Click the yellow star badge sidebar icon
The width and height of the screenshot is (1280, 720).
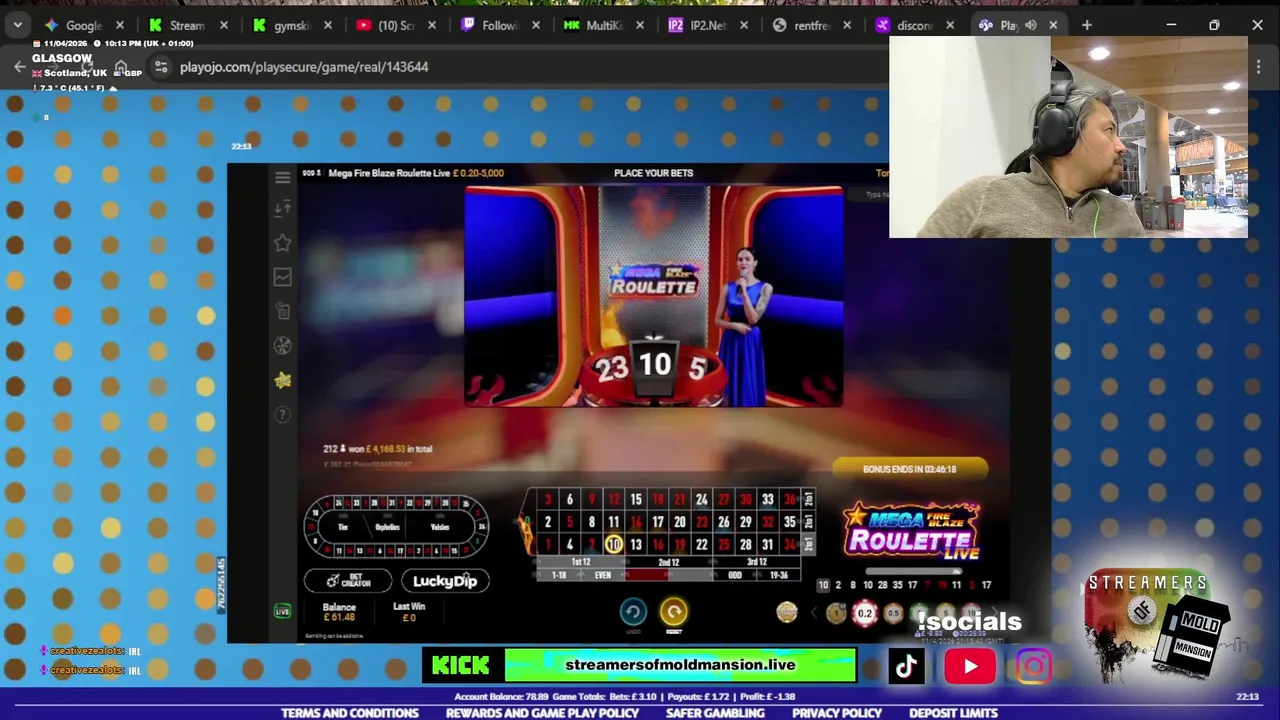(x=283, y=380)
